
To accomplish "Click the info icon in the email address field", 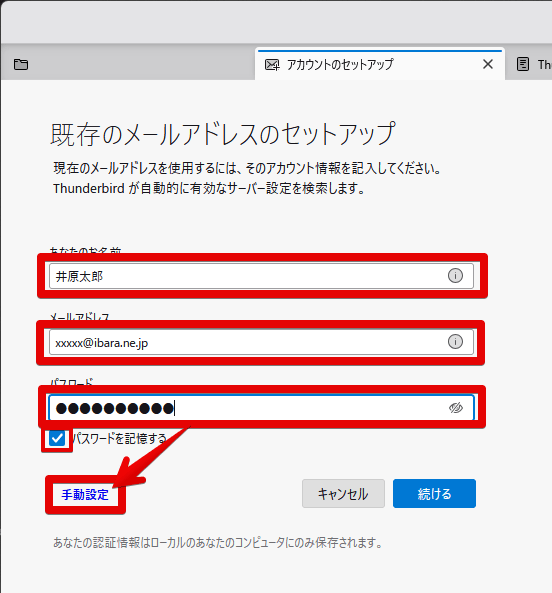I will pyautogui.click(x=455, y=342).
